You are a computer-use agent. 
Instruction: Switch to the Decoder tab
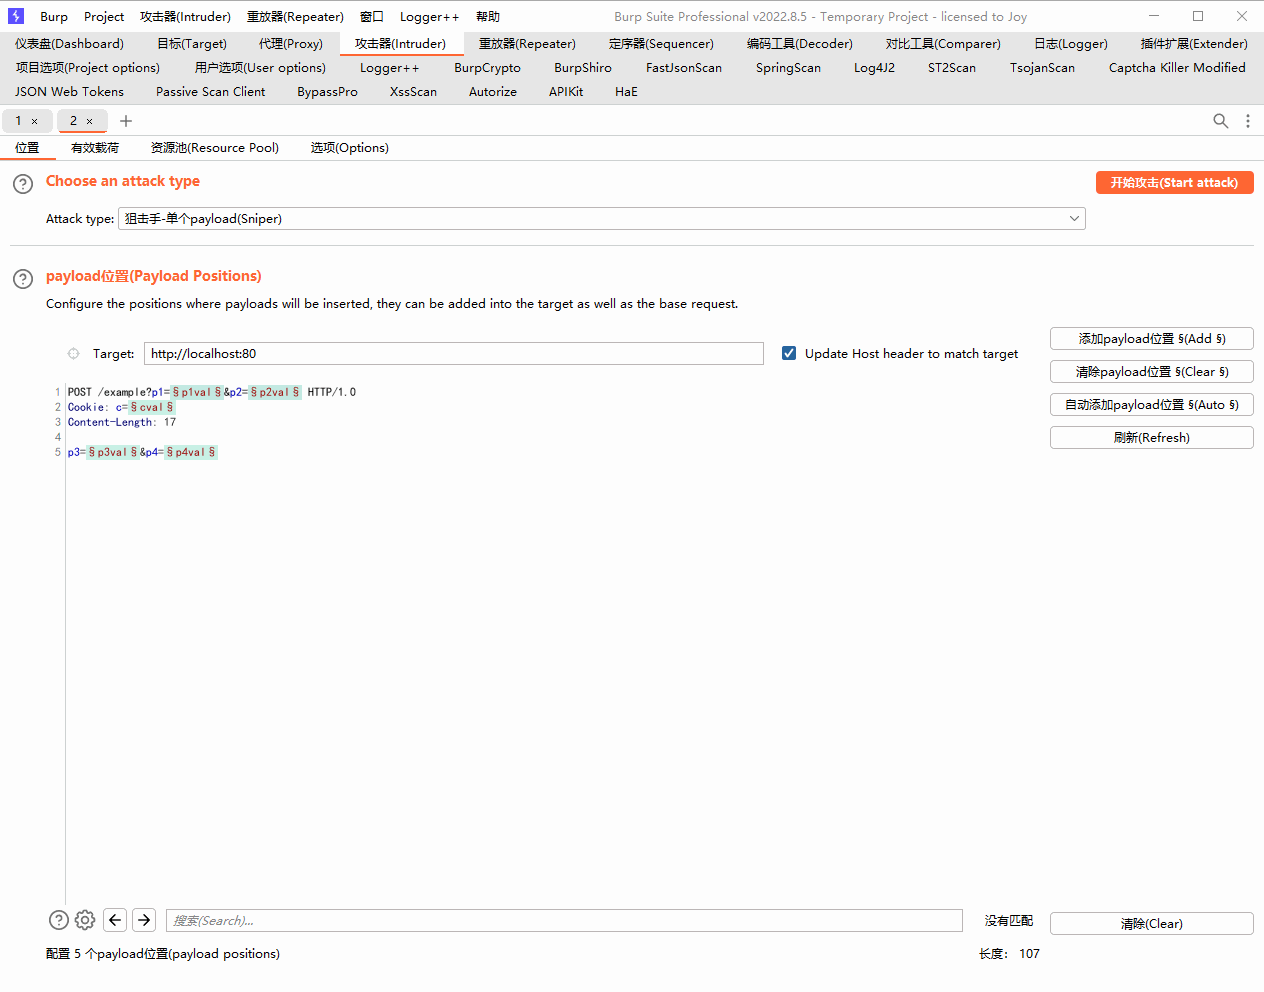(799, 44)
